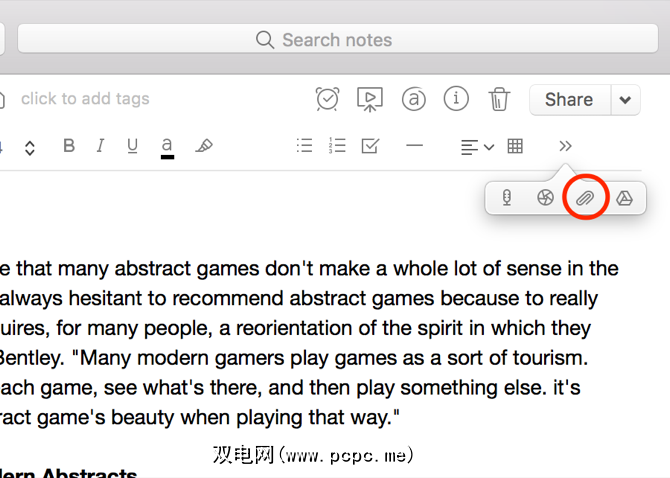Viewport: 670px width, 478px height.
Task: Insert a table with the table icon
Action: [515, 146]
